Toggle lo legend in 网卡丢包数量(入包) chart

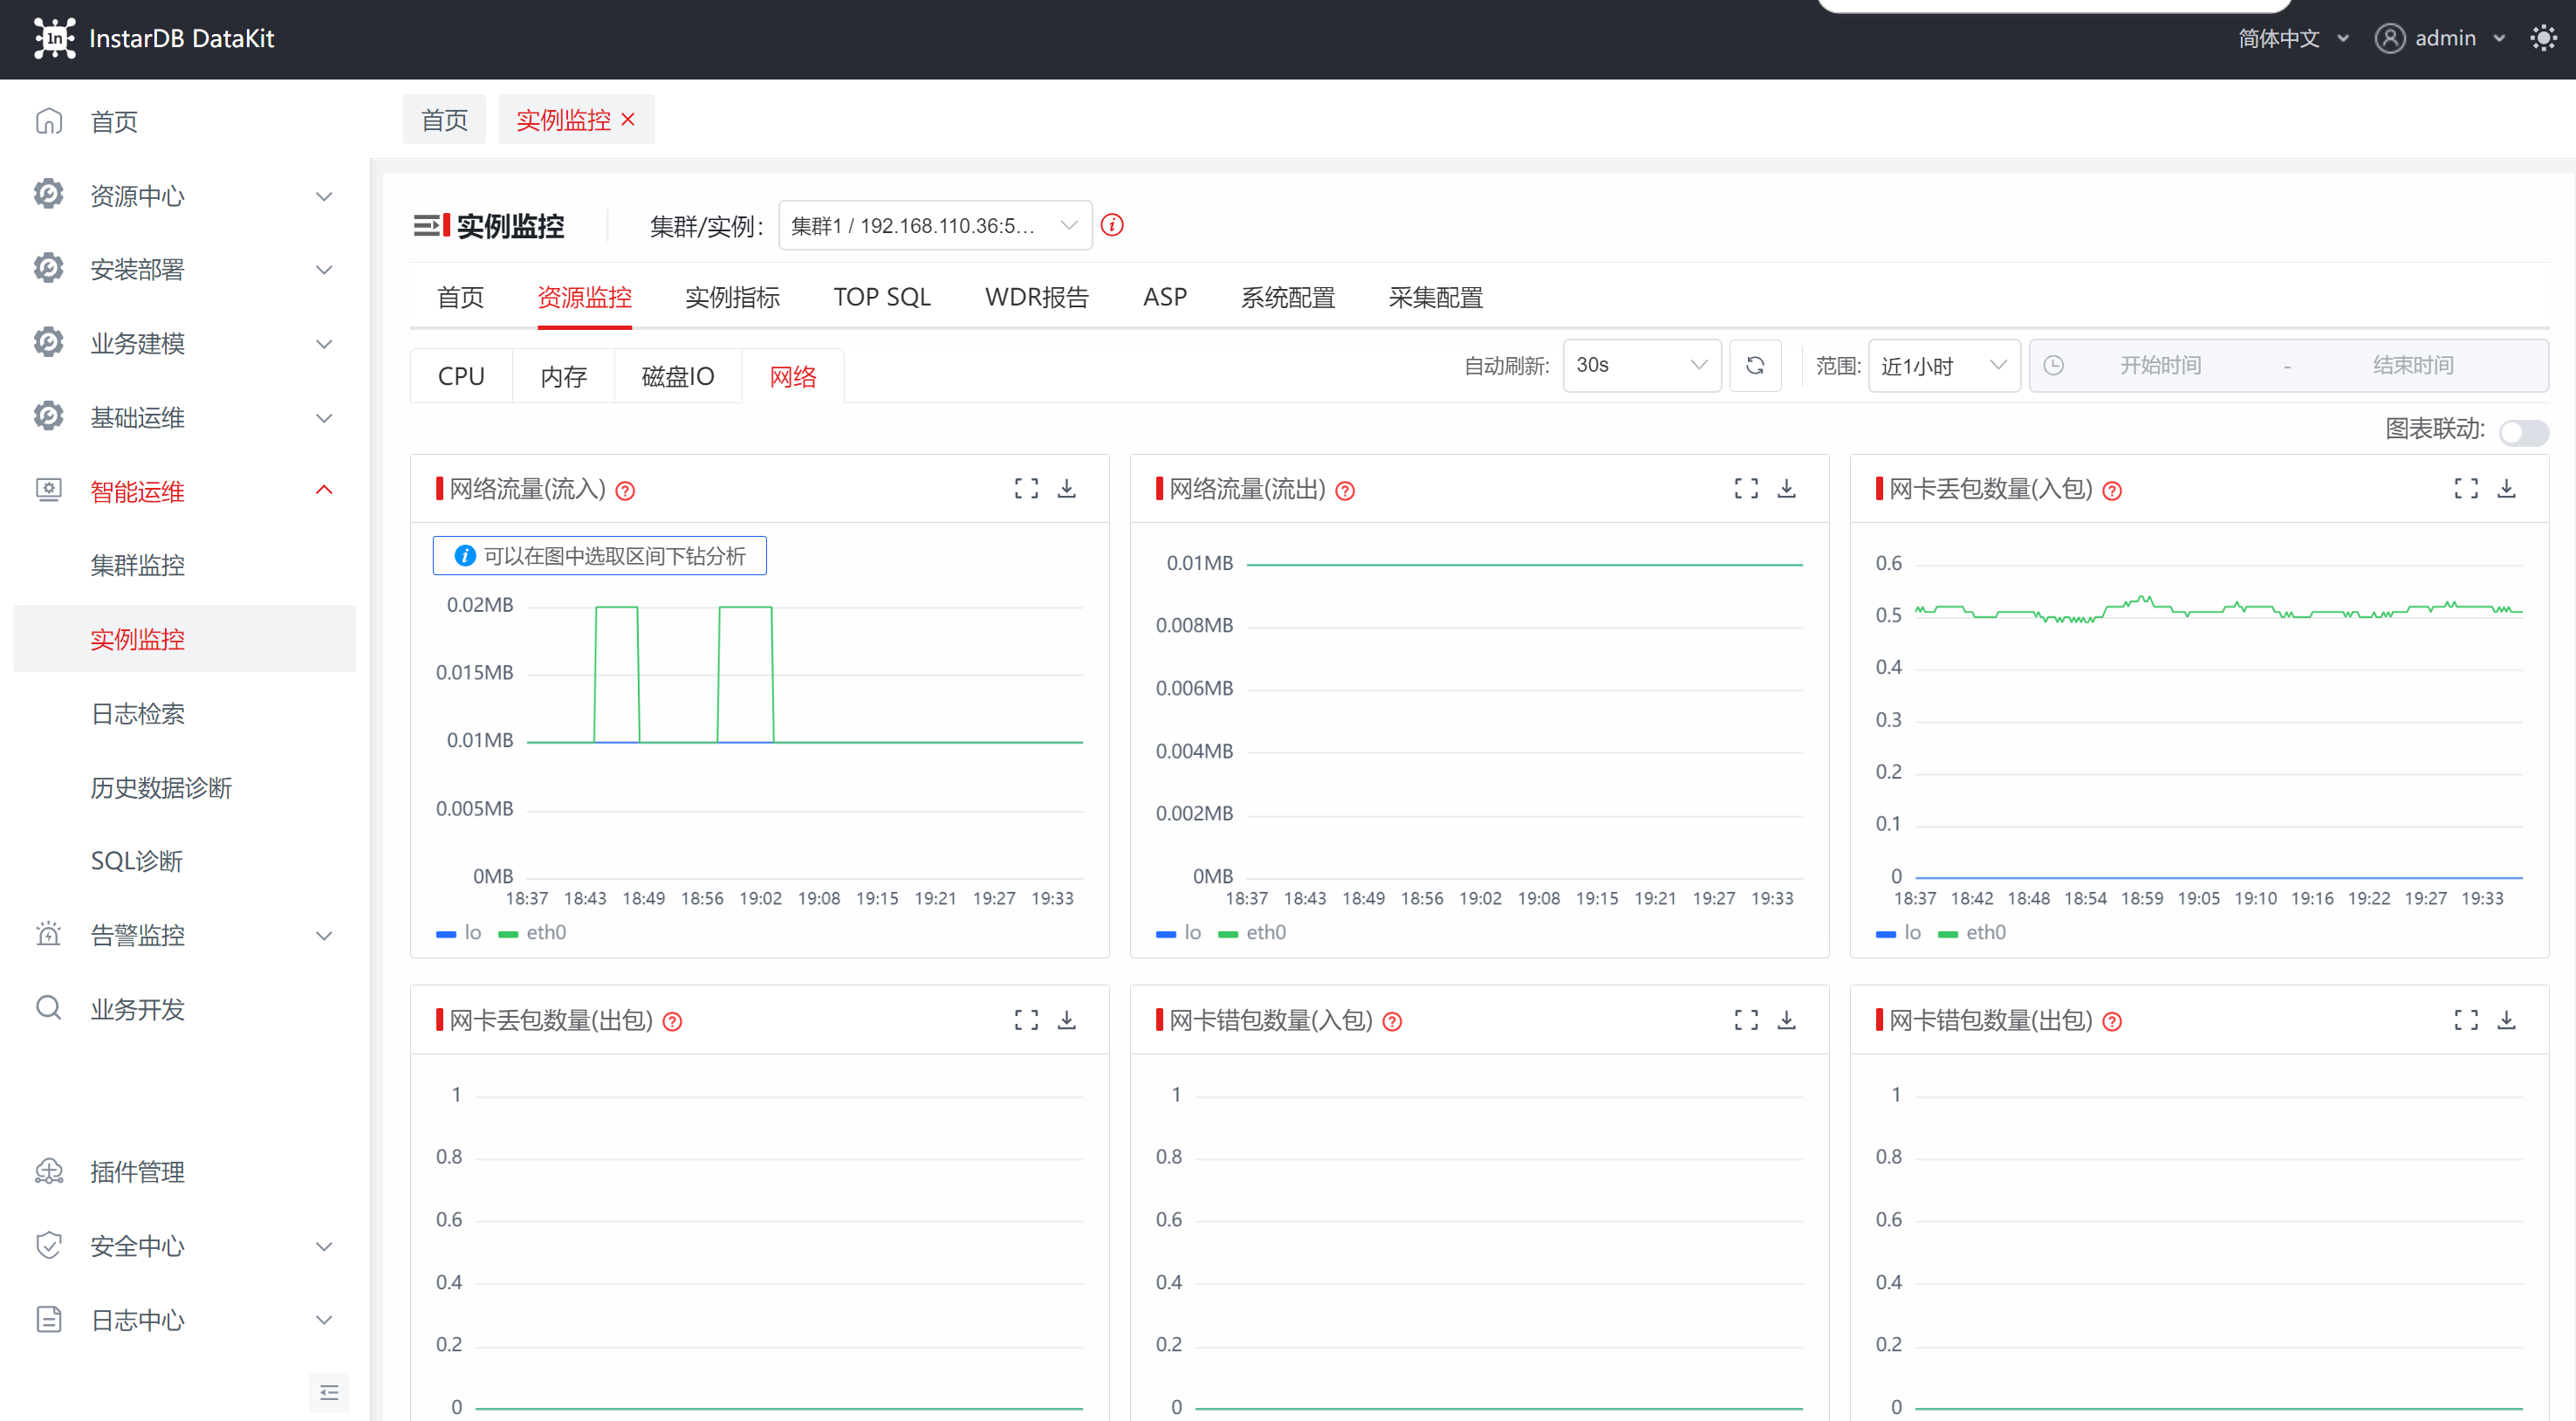click(x=1899, y=932)
